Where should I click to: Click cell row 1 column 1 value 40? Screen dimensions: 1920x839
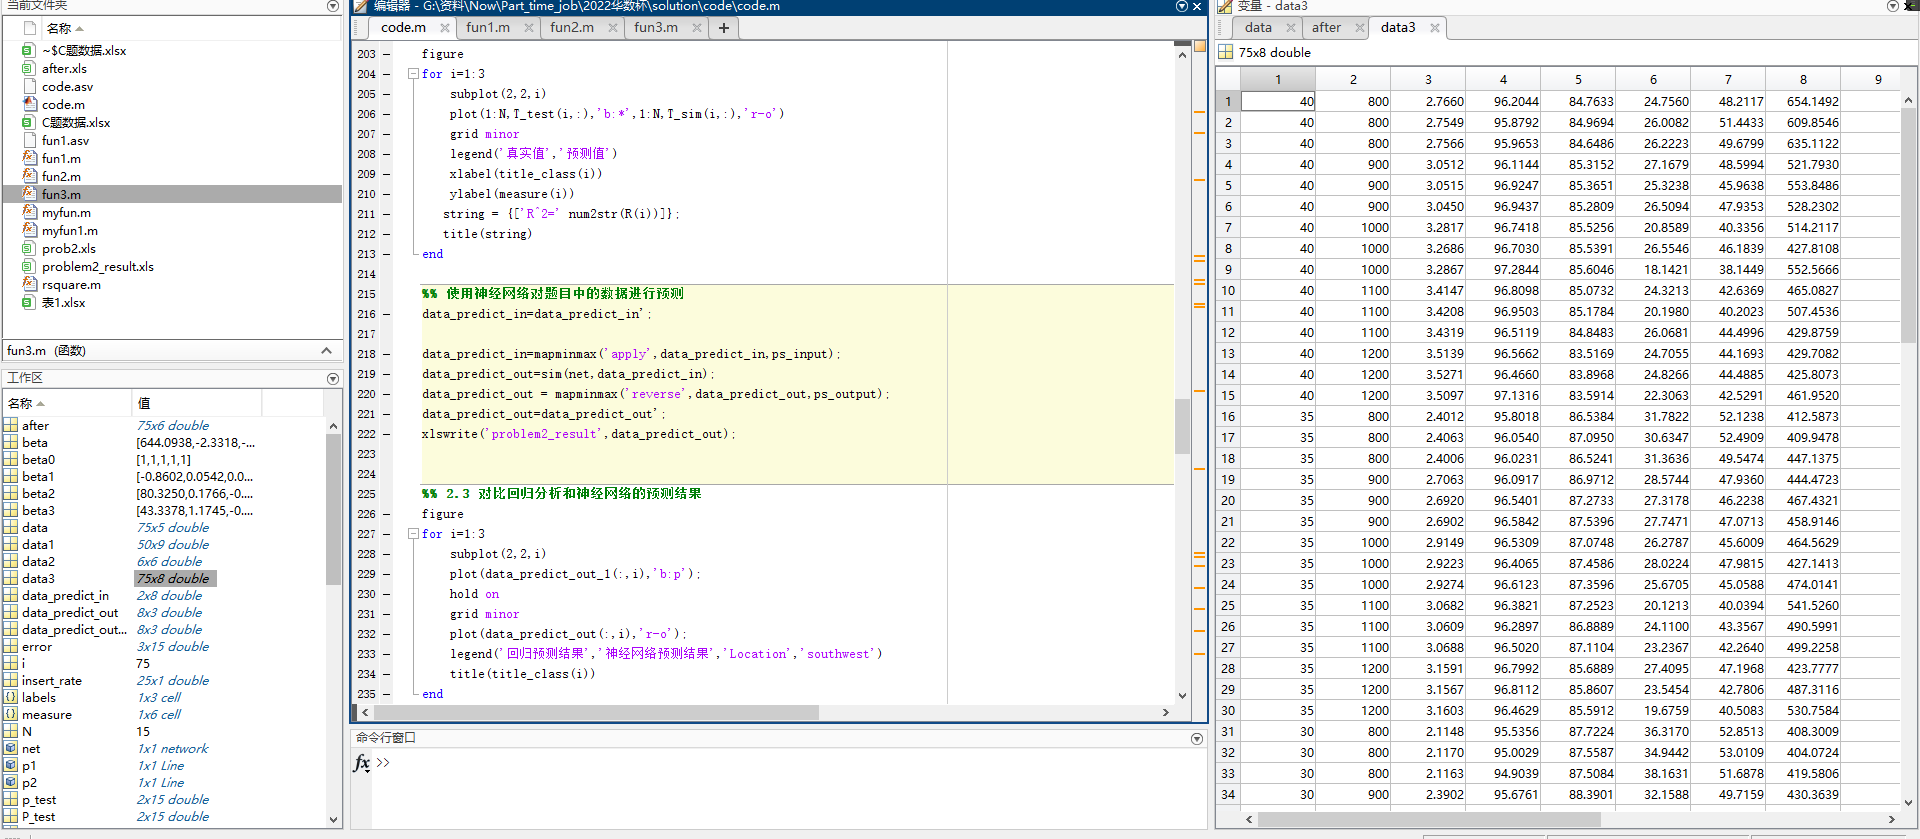pos(1278,101)
